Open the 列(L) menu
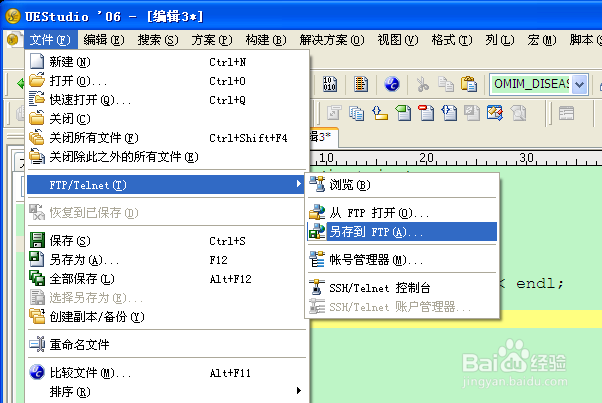The height and width of the screenshot is (403, 602). [x=499, y=40]
